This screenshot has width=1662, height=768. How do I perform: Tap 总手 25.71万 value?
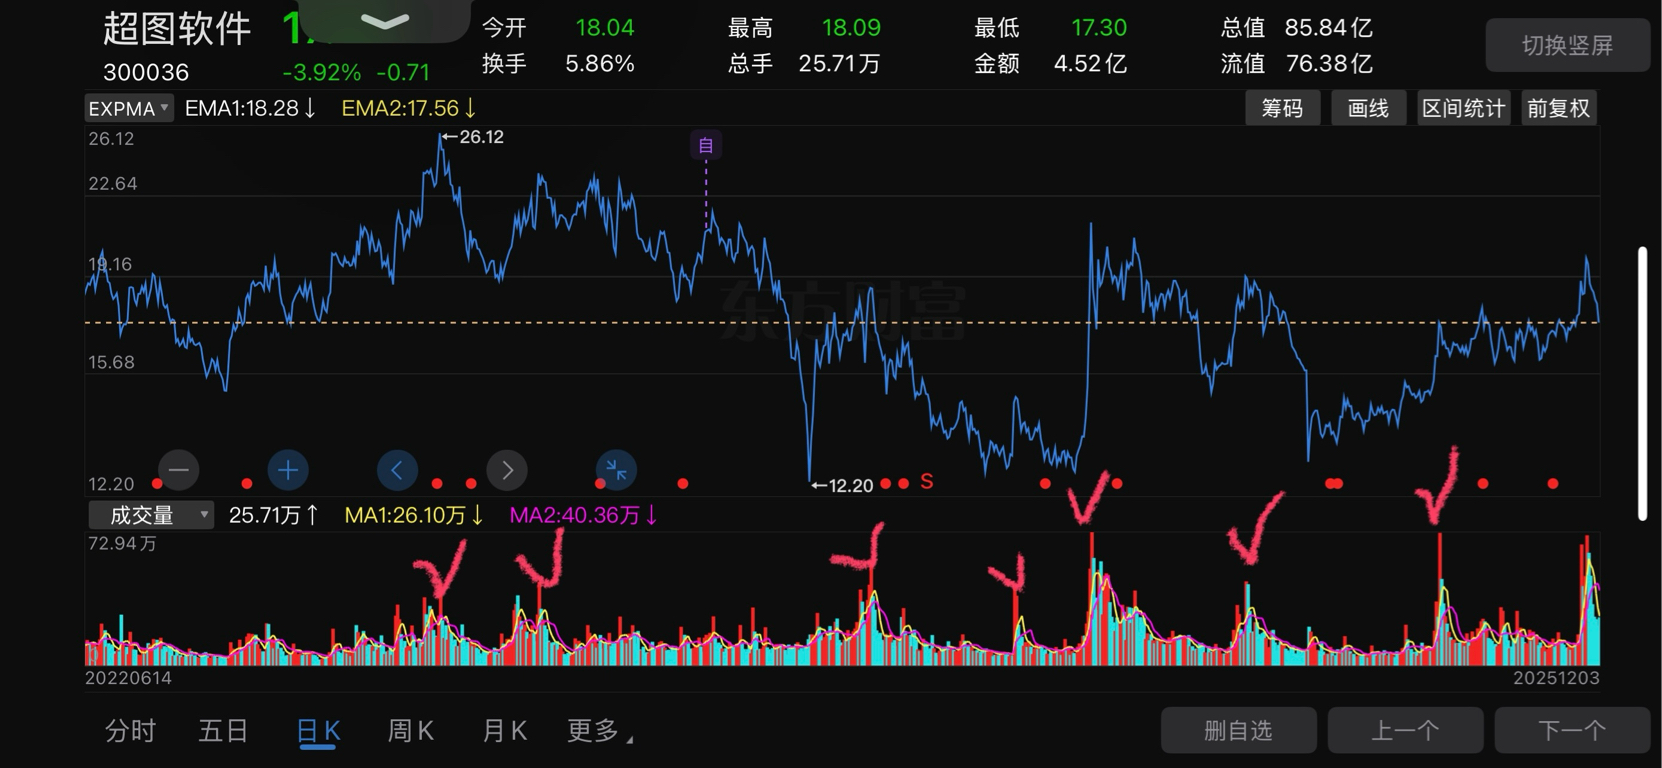[x=804, y=64]
